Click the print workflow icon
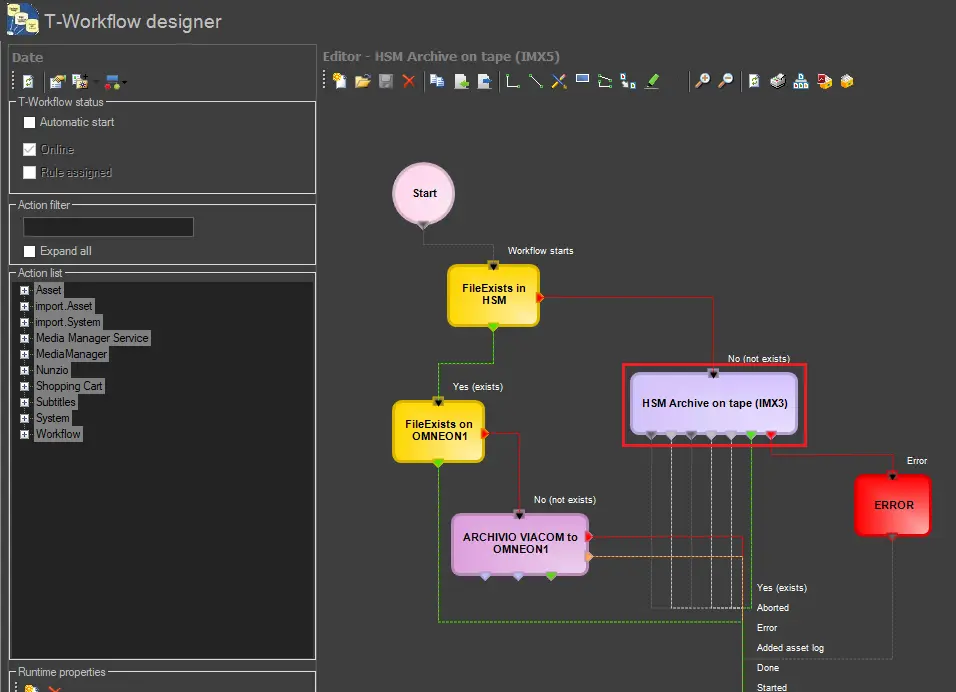956x692 pixels. point(777,81)
